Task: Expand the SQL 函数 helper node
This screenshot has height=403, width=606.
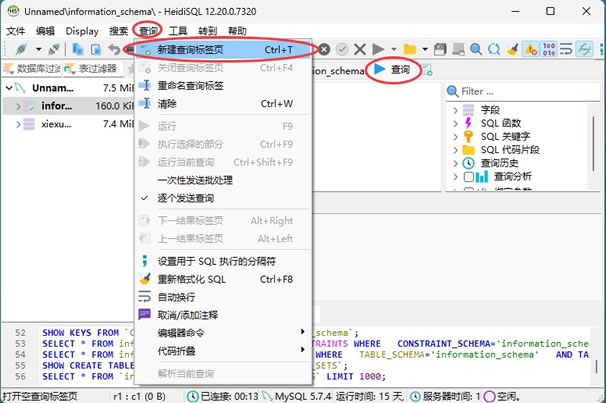Action: [x=455, y=123]
